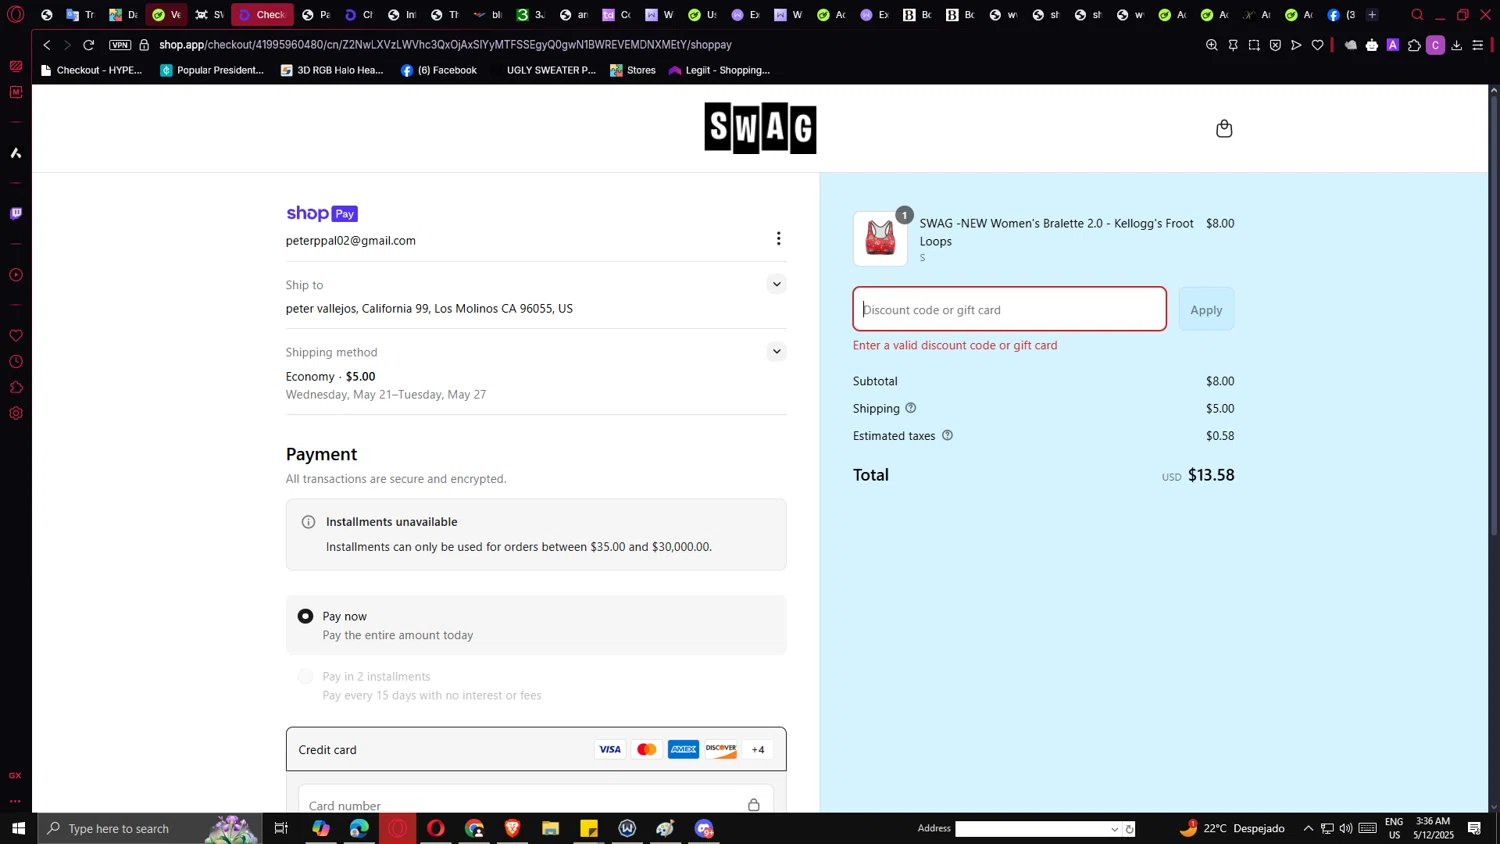The image size is (1500, 844).
Task: Open the 3D RGB Halo Hea bookmark
Action: (x=332, y=70)
